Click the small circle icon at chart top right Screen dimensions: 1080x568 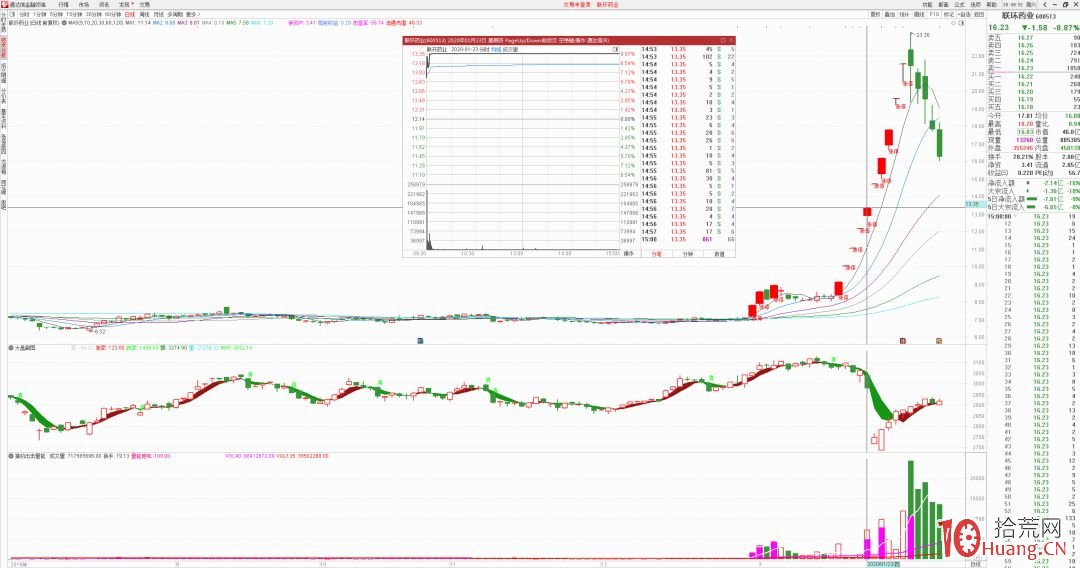[953, 23]
